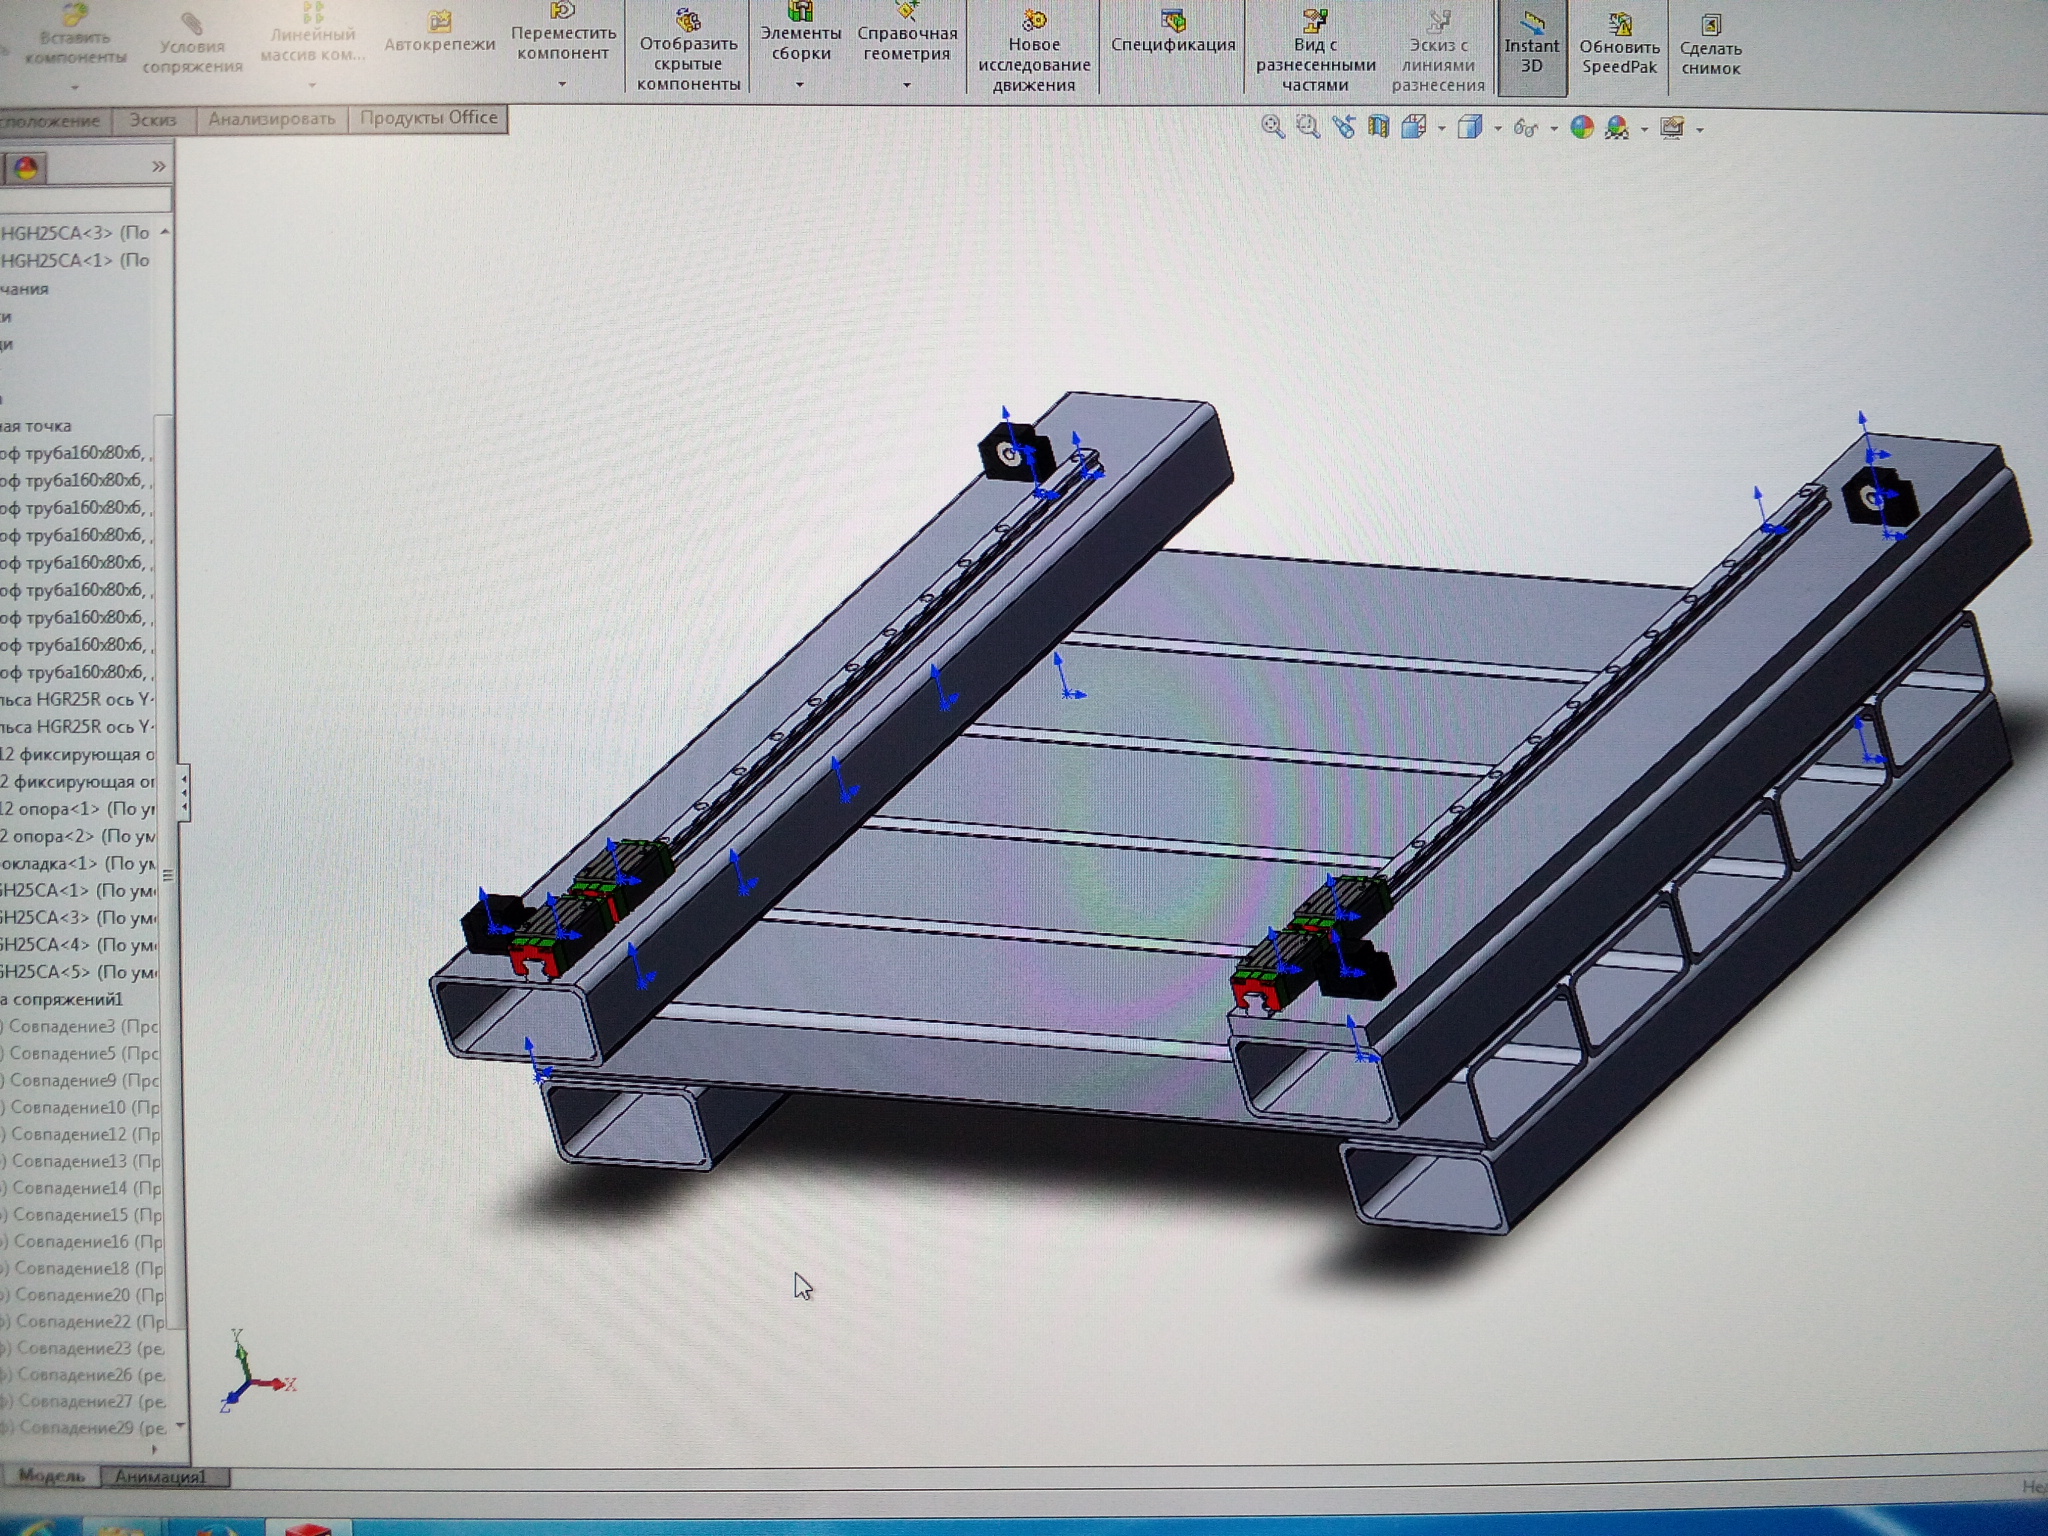Screen dimensions: 2048x1536
Task: Click Previous View icon
Action: [x=1343, y=127]
